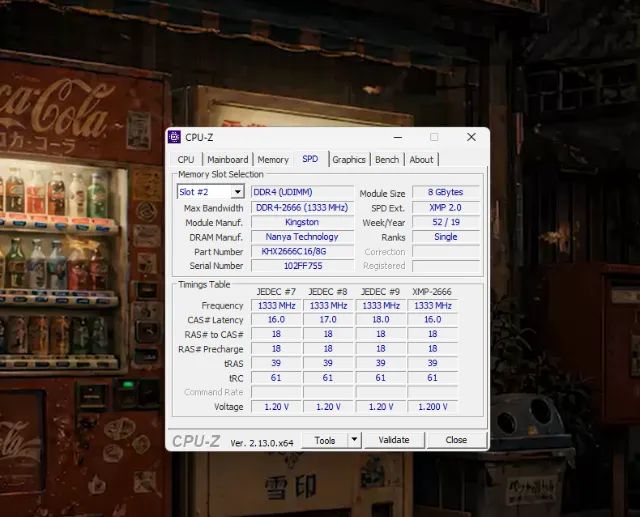Click the JEDEC #8 tRAS value 39
Viewport: 640px width, 517px height.
click(x=328, y=363)
